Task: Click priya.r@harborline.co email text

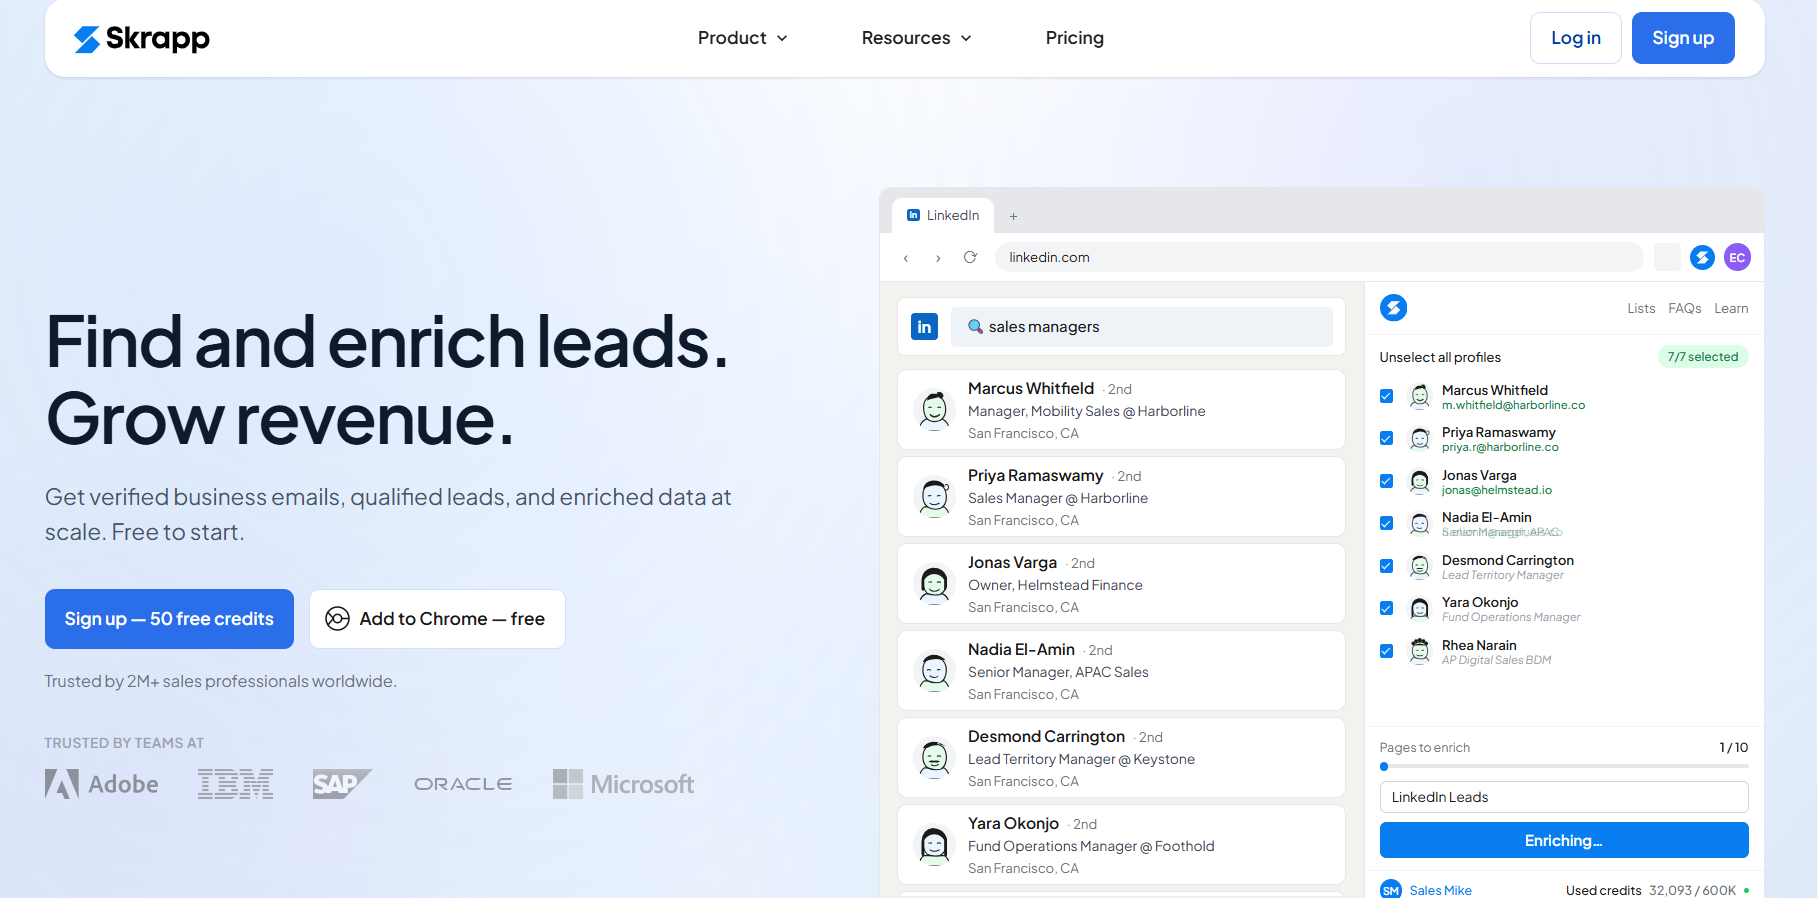Action: pyautogui.click(x=1500, y=447)
